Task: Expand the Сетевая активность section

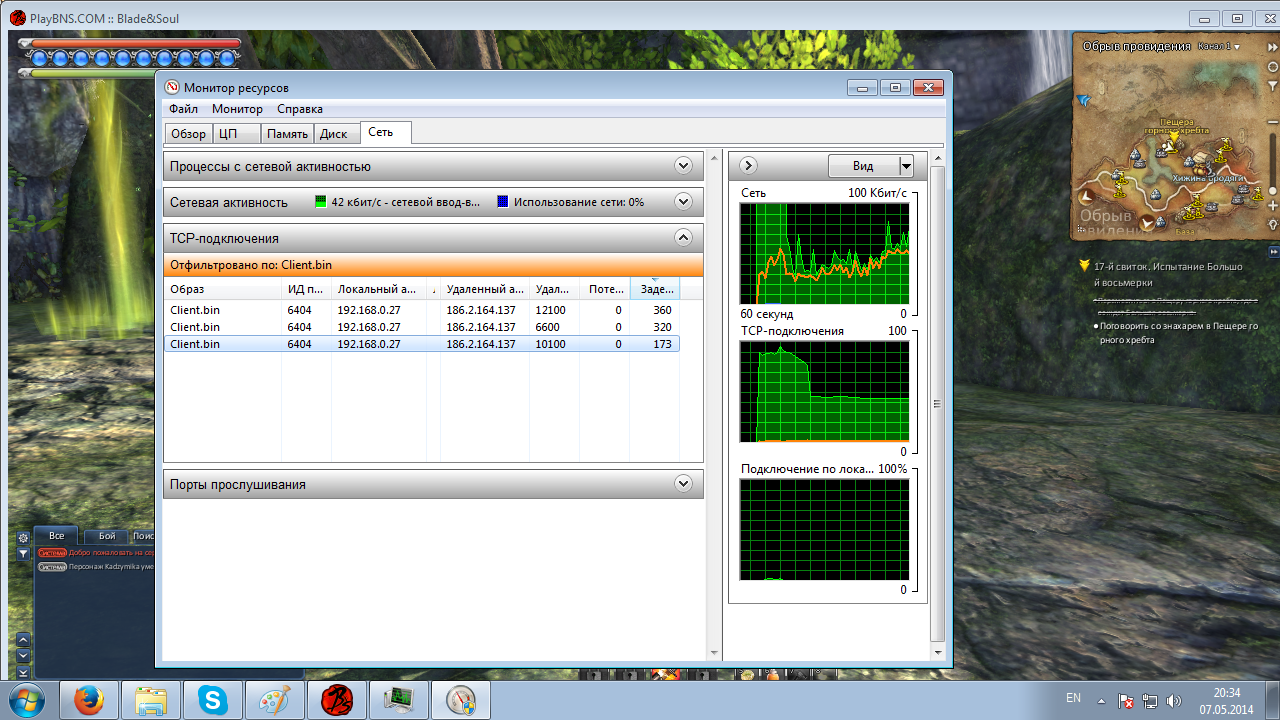Action: 683,201
